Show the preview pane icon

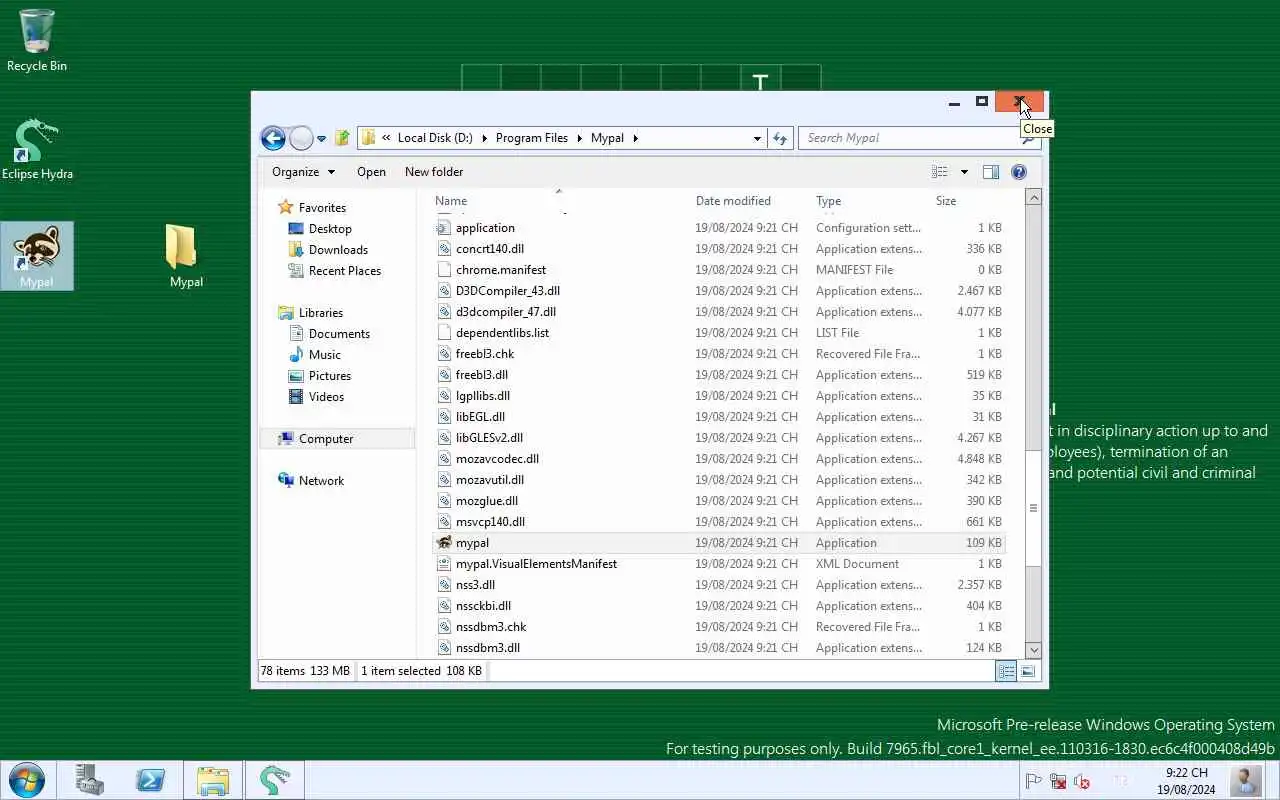pyautogui.click(x=990, y=172)
